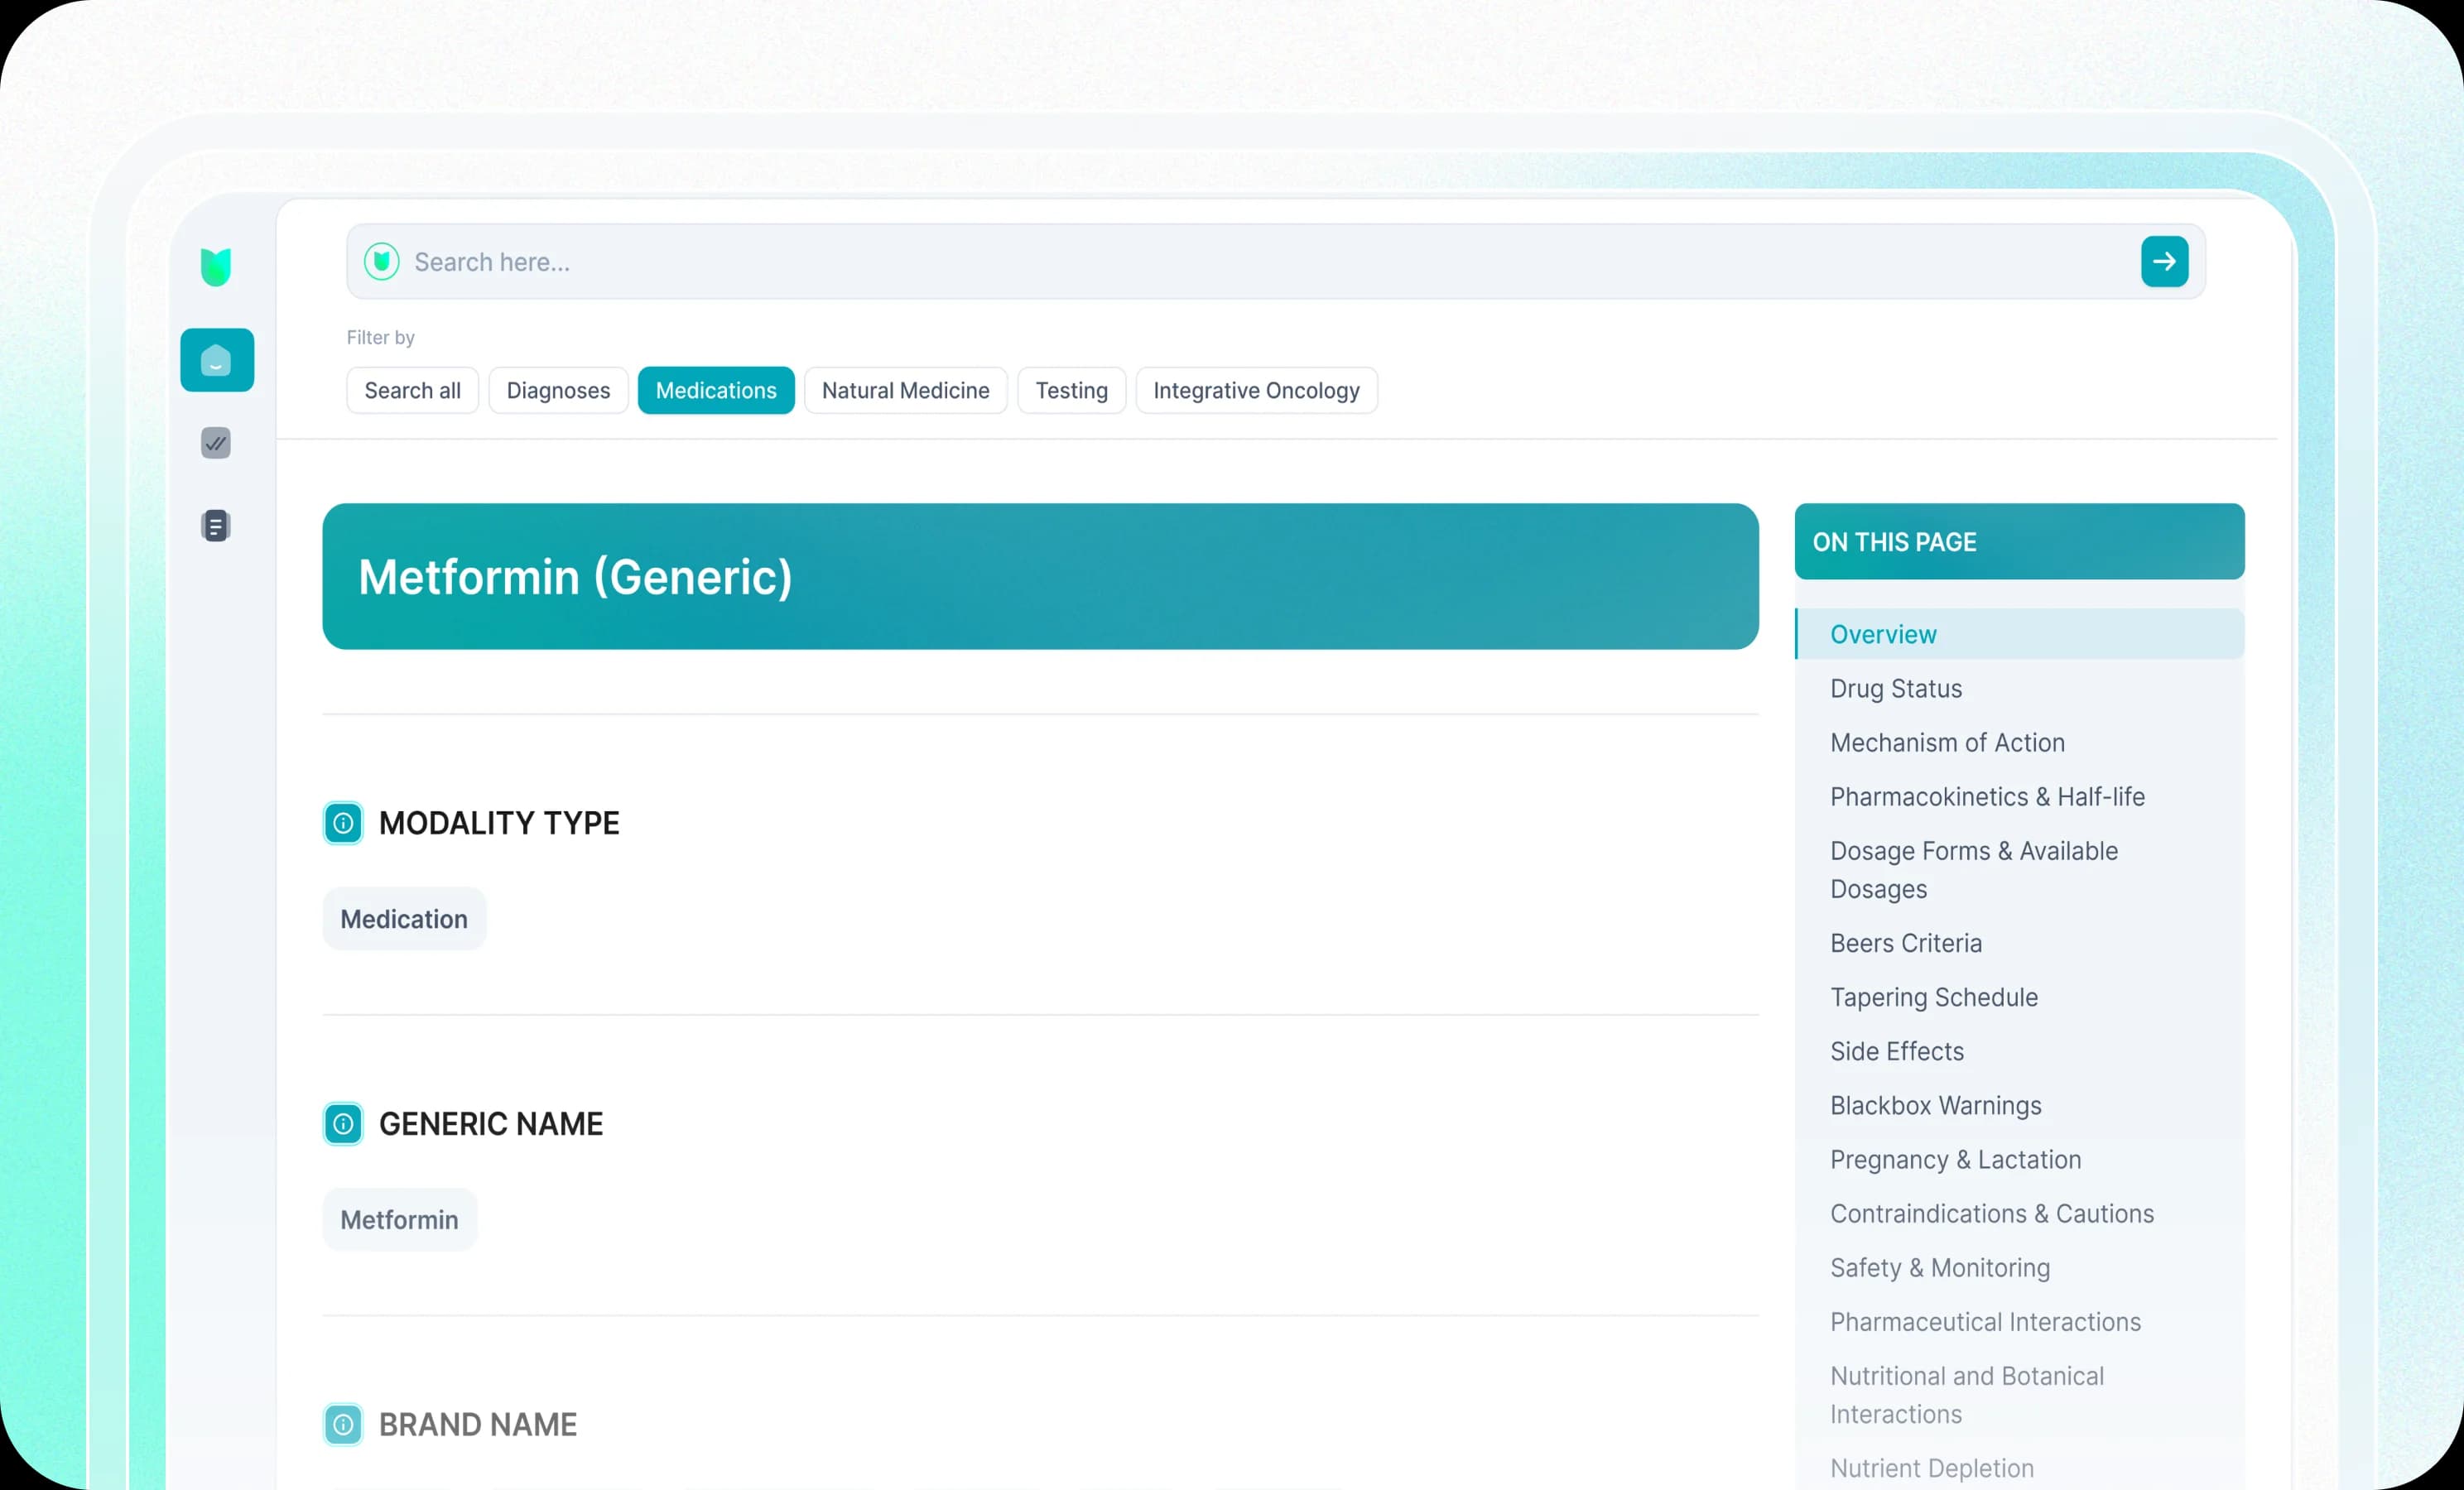Select the Medications filter

click(716, 391)
